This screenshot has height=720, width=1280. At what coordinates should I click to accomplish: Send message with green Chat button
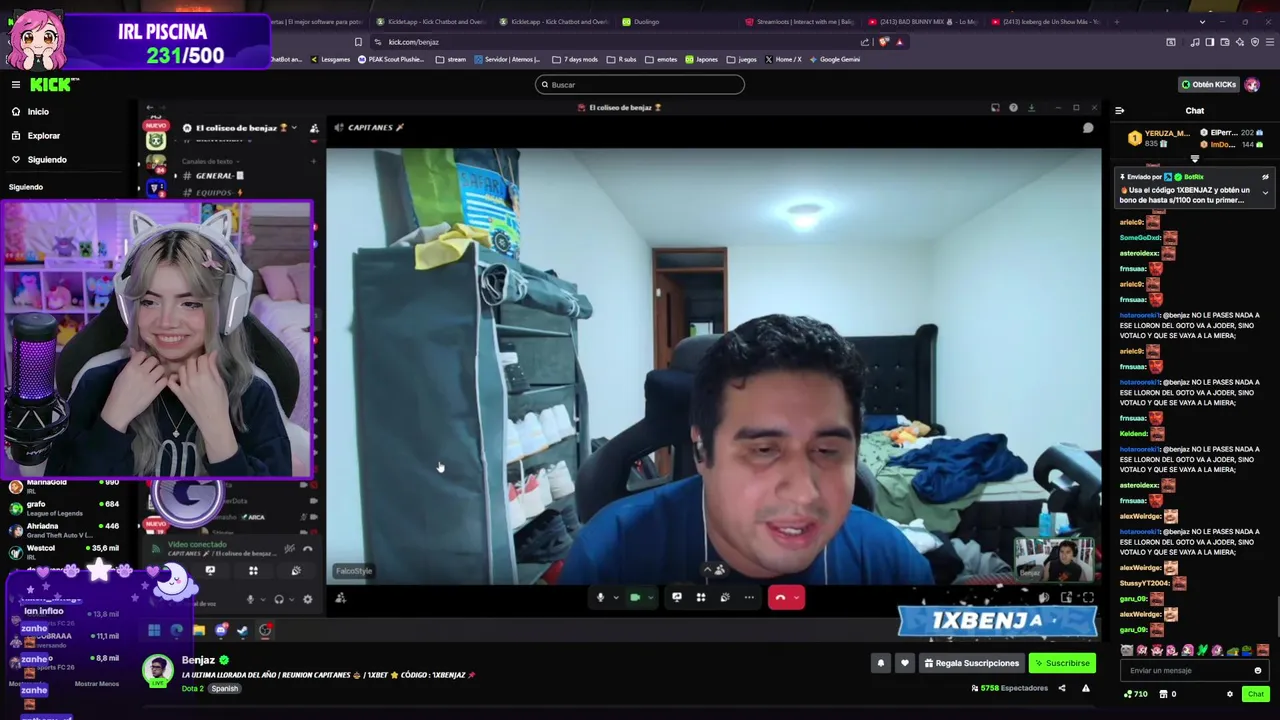pyautogui.click(x=1256, y=694)
